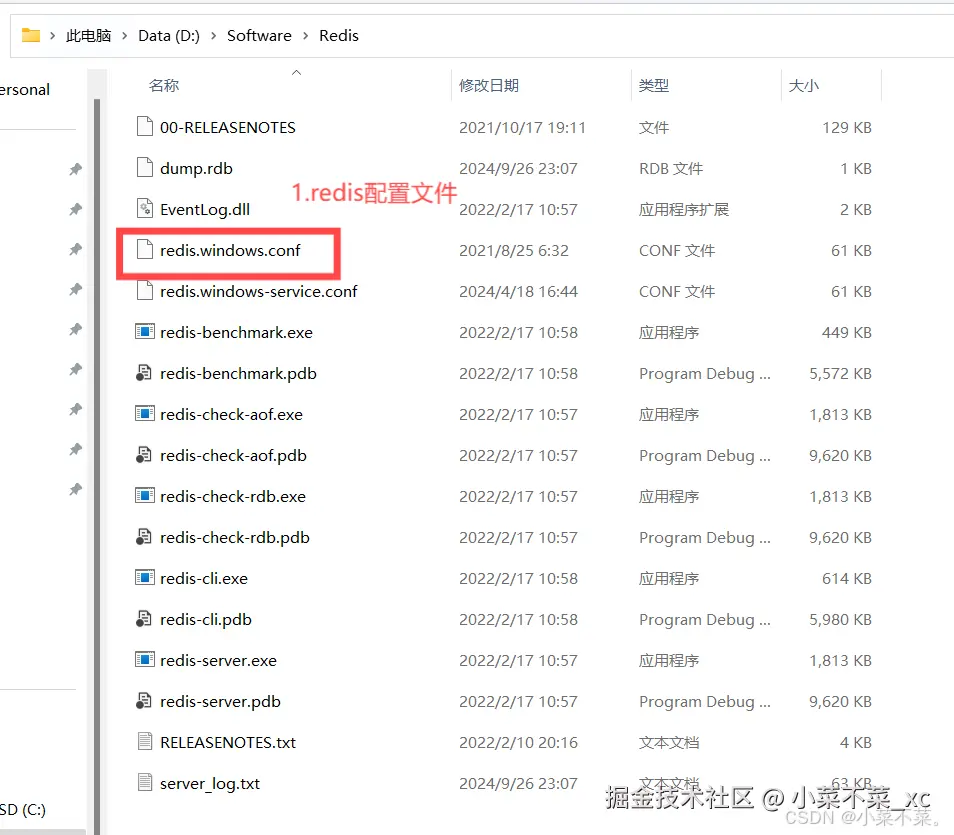The image size is (954, 835).
Task: Select the redis-check-aof.exe file name
Action: (231, 414)
